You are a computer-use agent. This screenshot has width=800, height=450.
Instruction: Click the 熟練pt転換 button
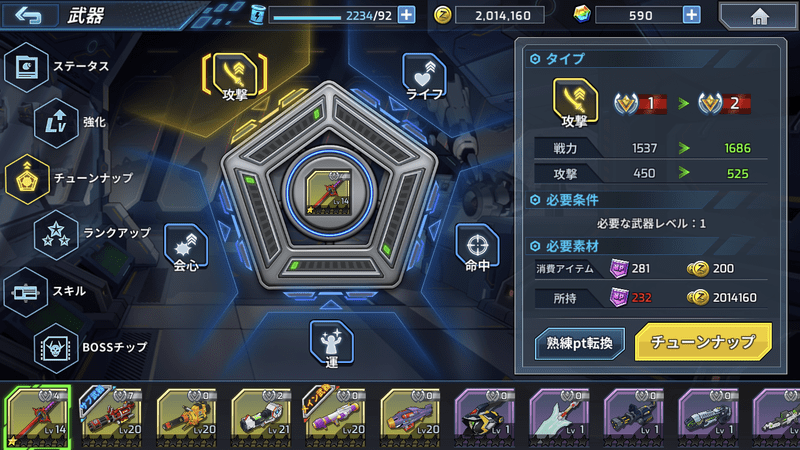580,343
